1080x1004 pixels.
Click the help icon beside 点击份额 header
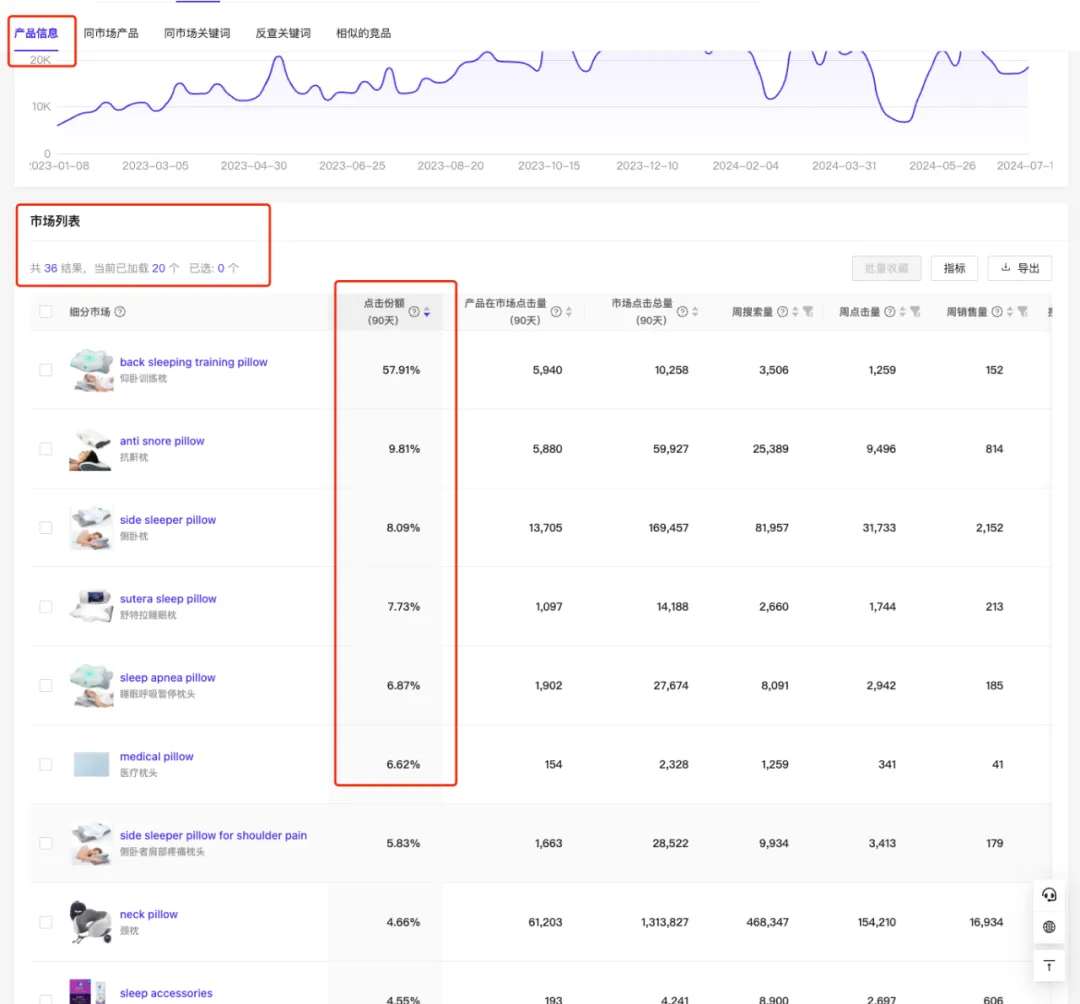[x=414, y=312]
